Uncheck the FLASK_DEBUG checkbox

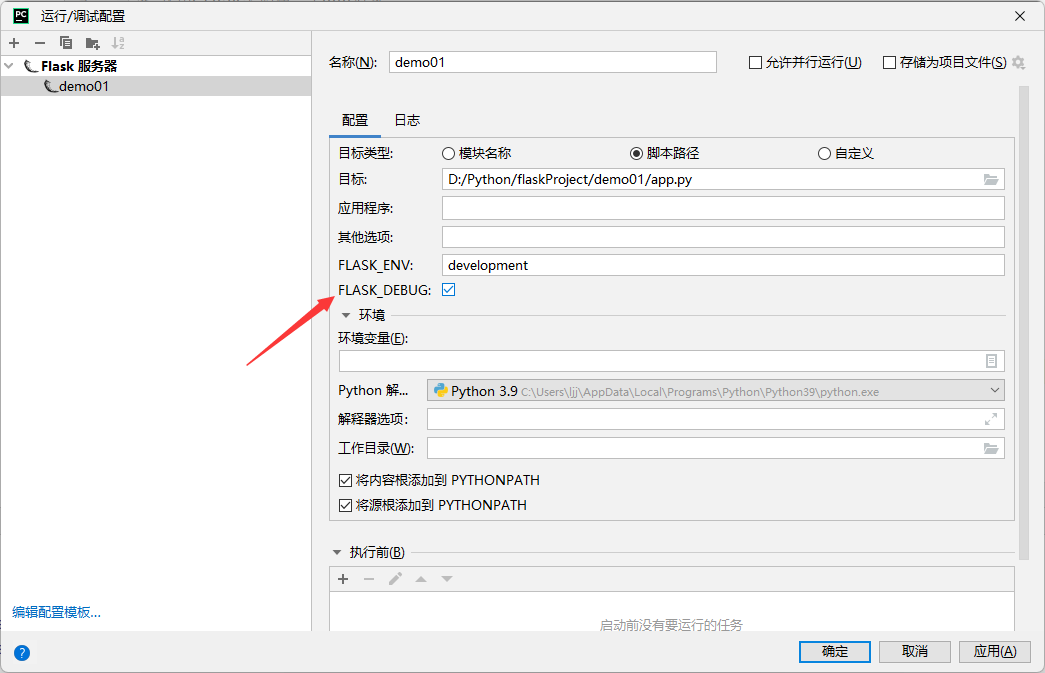(448, 289)
